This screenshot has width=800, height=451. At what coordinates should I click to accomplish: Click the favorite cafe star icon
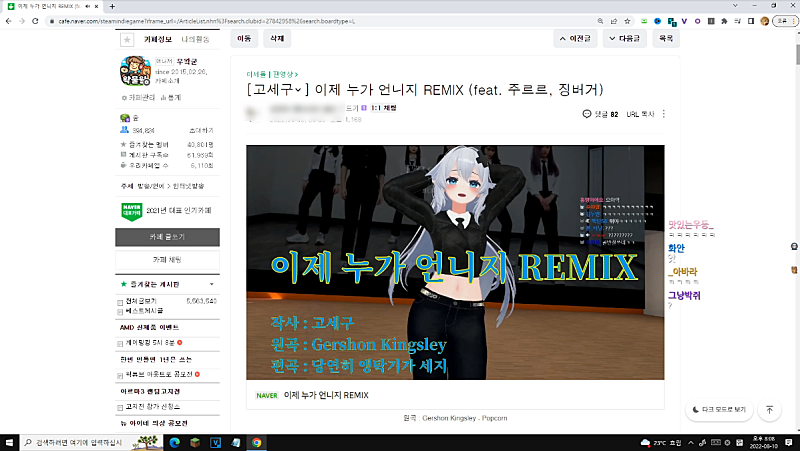tap(127, 39)
